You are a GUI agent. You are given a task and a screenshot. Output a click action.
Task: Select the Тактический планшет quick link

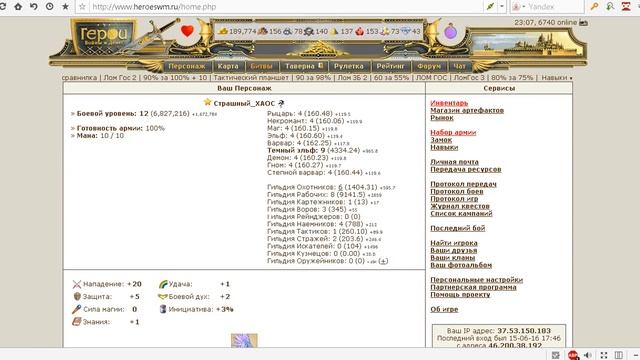(251, 78)
